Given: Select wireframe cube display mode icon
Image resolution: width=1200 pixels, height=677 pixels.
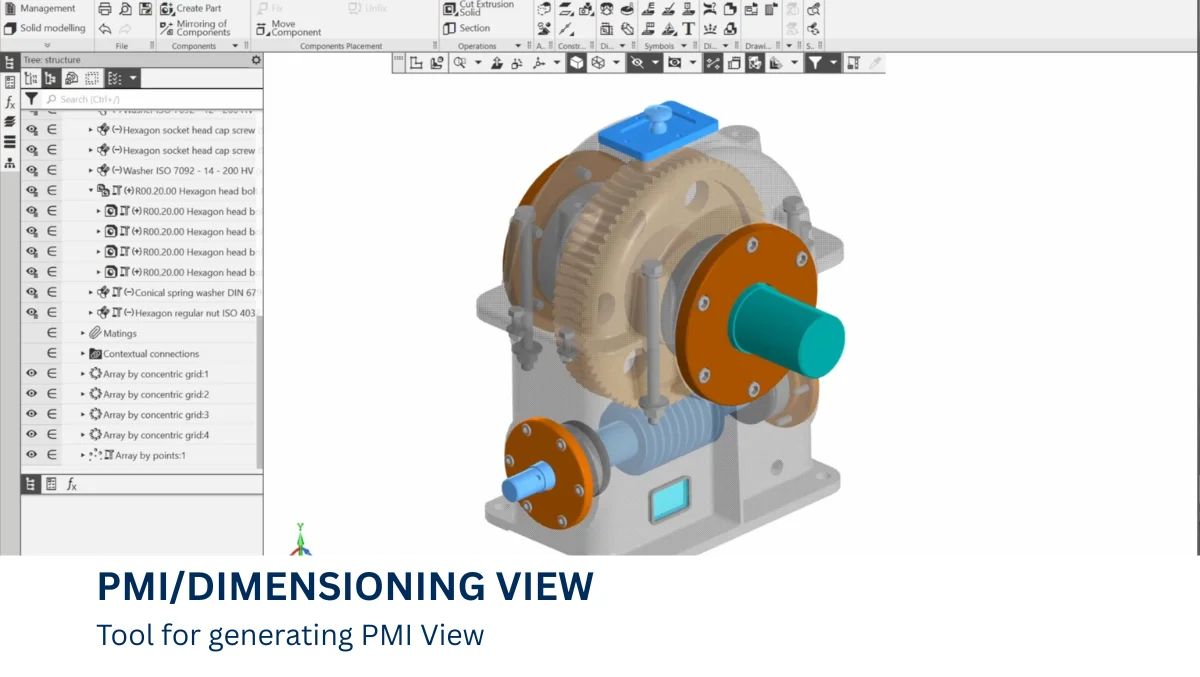Looking at the screenshot, I should tap(597, 63).
